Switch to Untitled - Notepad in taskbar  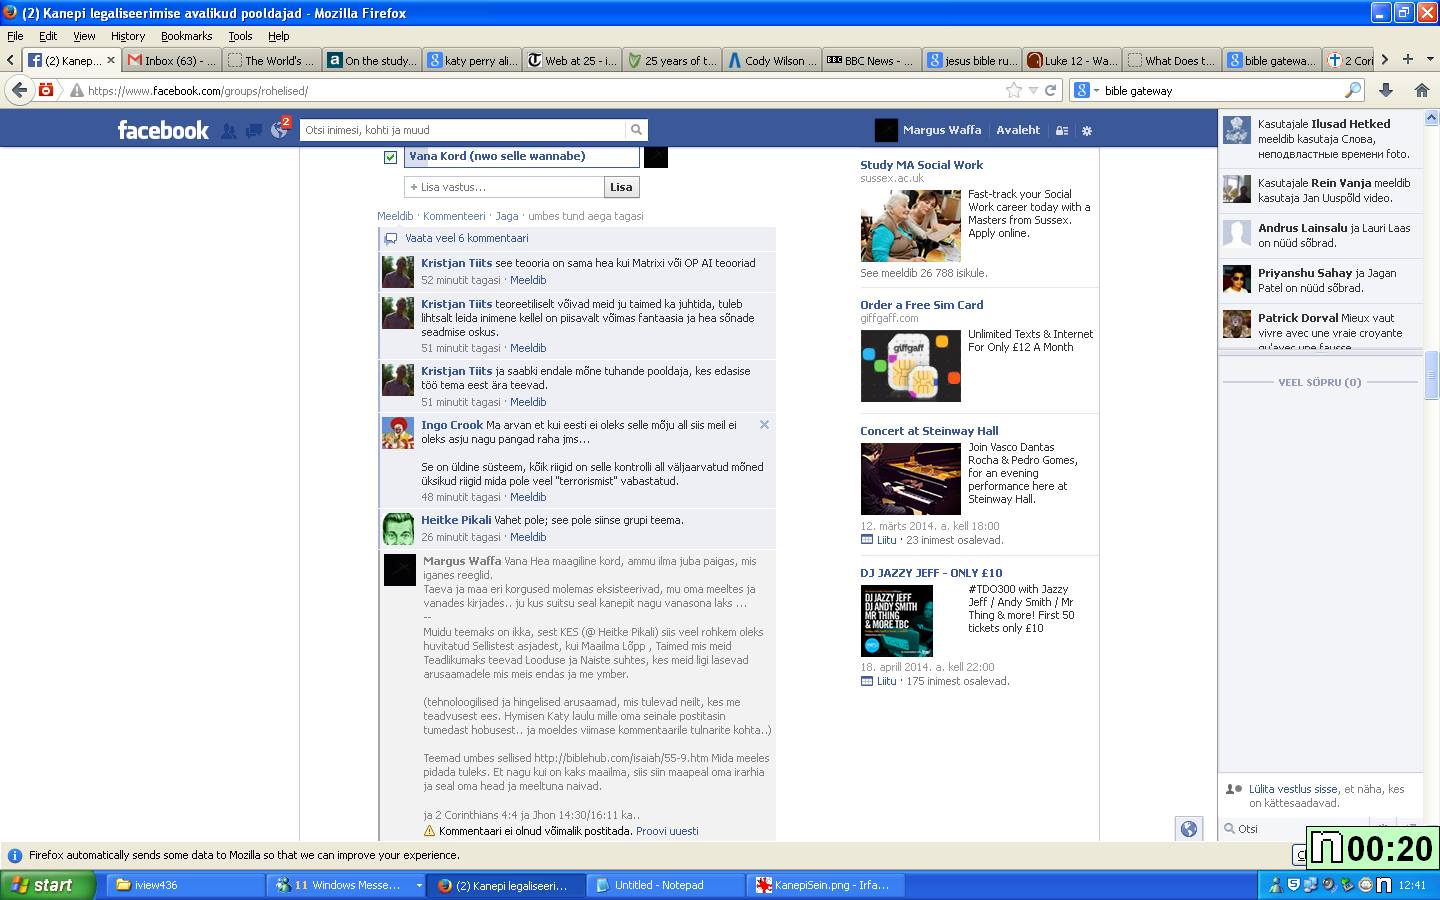tap(665, 885)
